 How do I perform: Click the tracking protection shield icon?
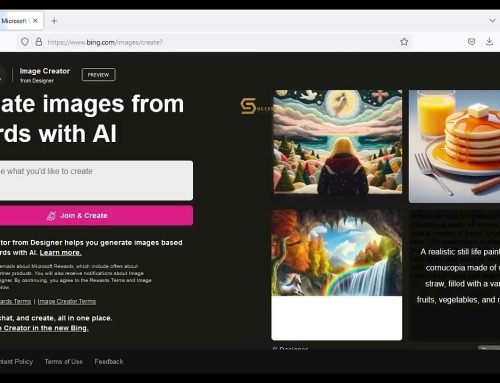coord(25,42)
